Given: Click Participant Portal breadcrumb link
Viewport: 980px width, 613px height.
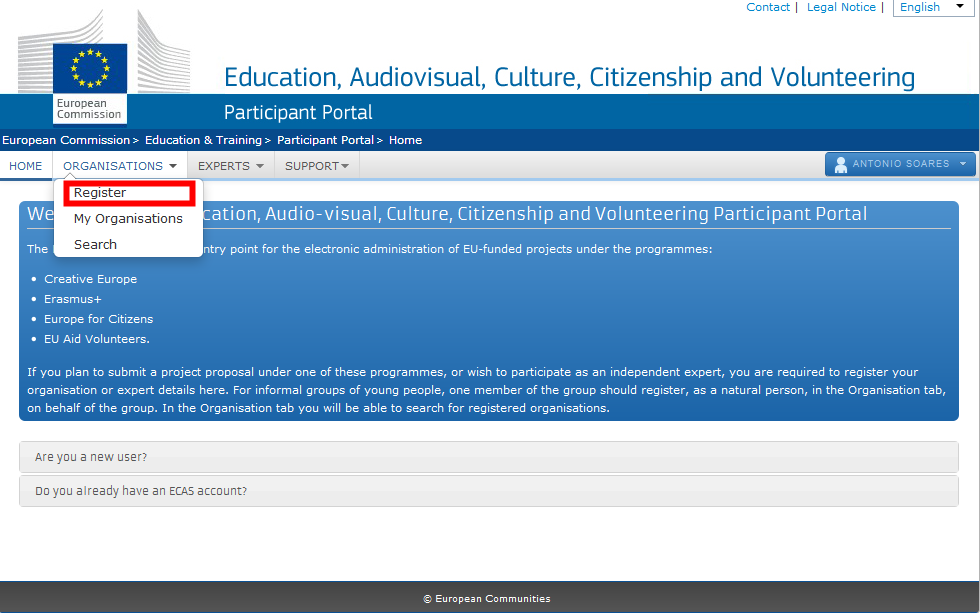Looking at the screenshot, I should click(325, 140).
